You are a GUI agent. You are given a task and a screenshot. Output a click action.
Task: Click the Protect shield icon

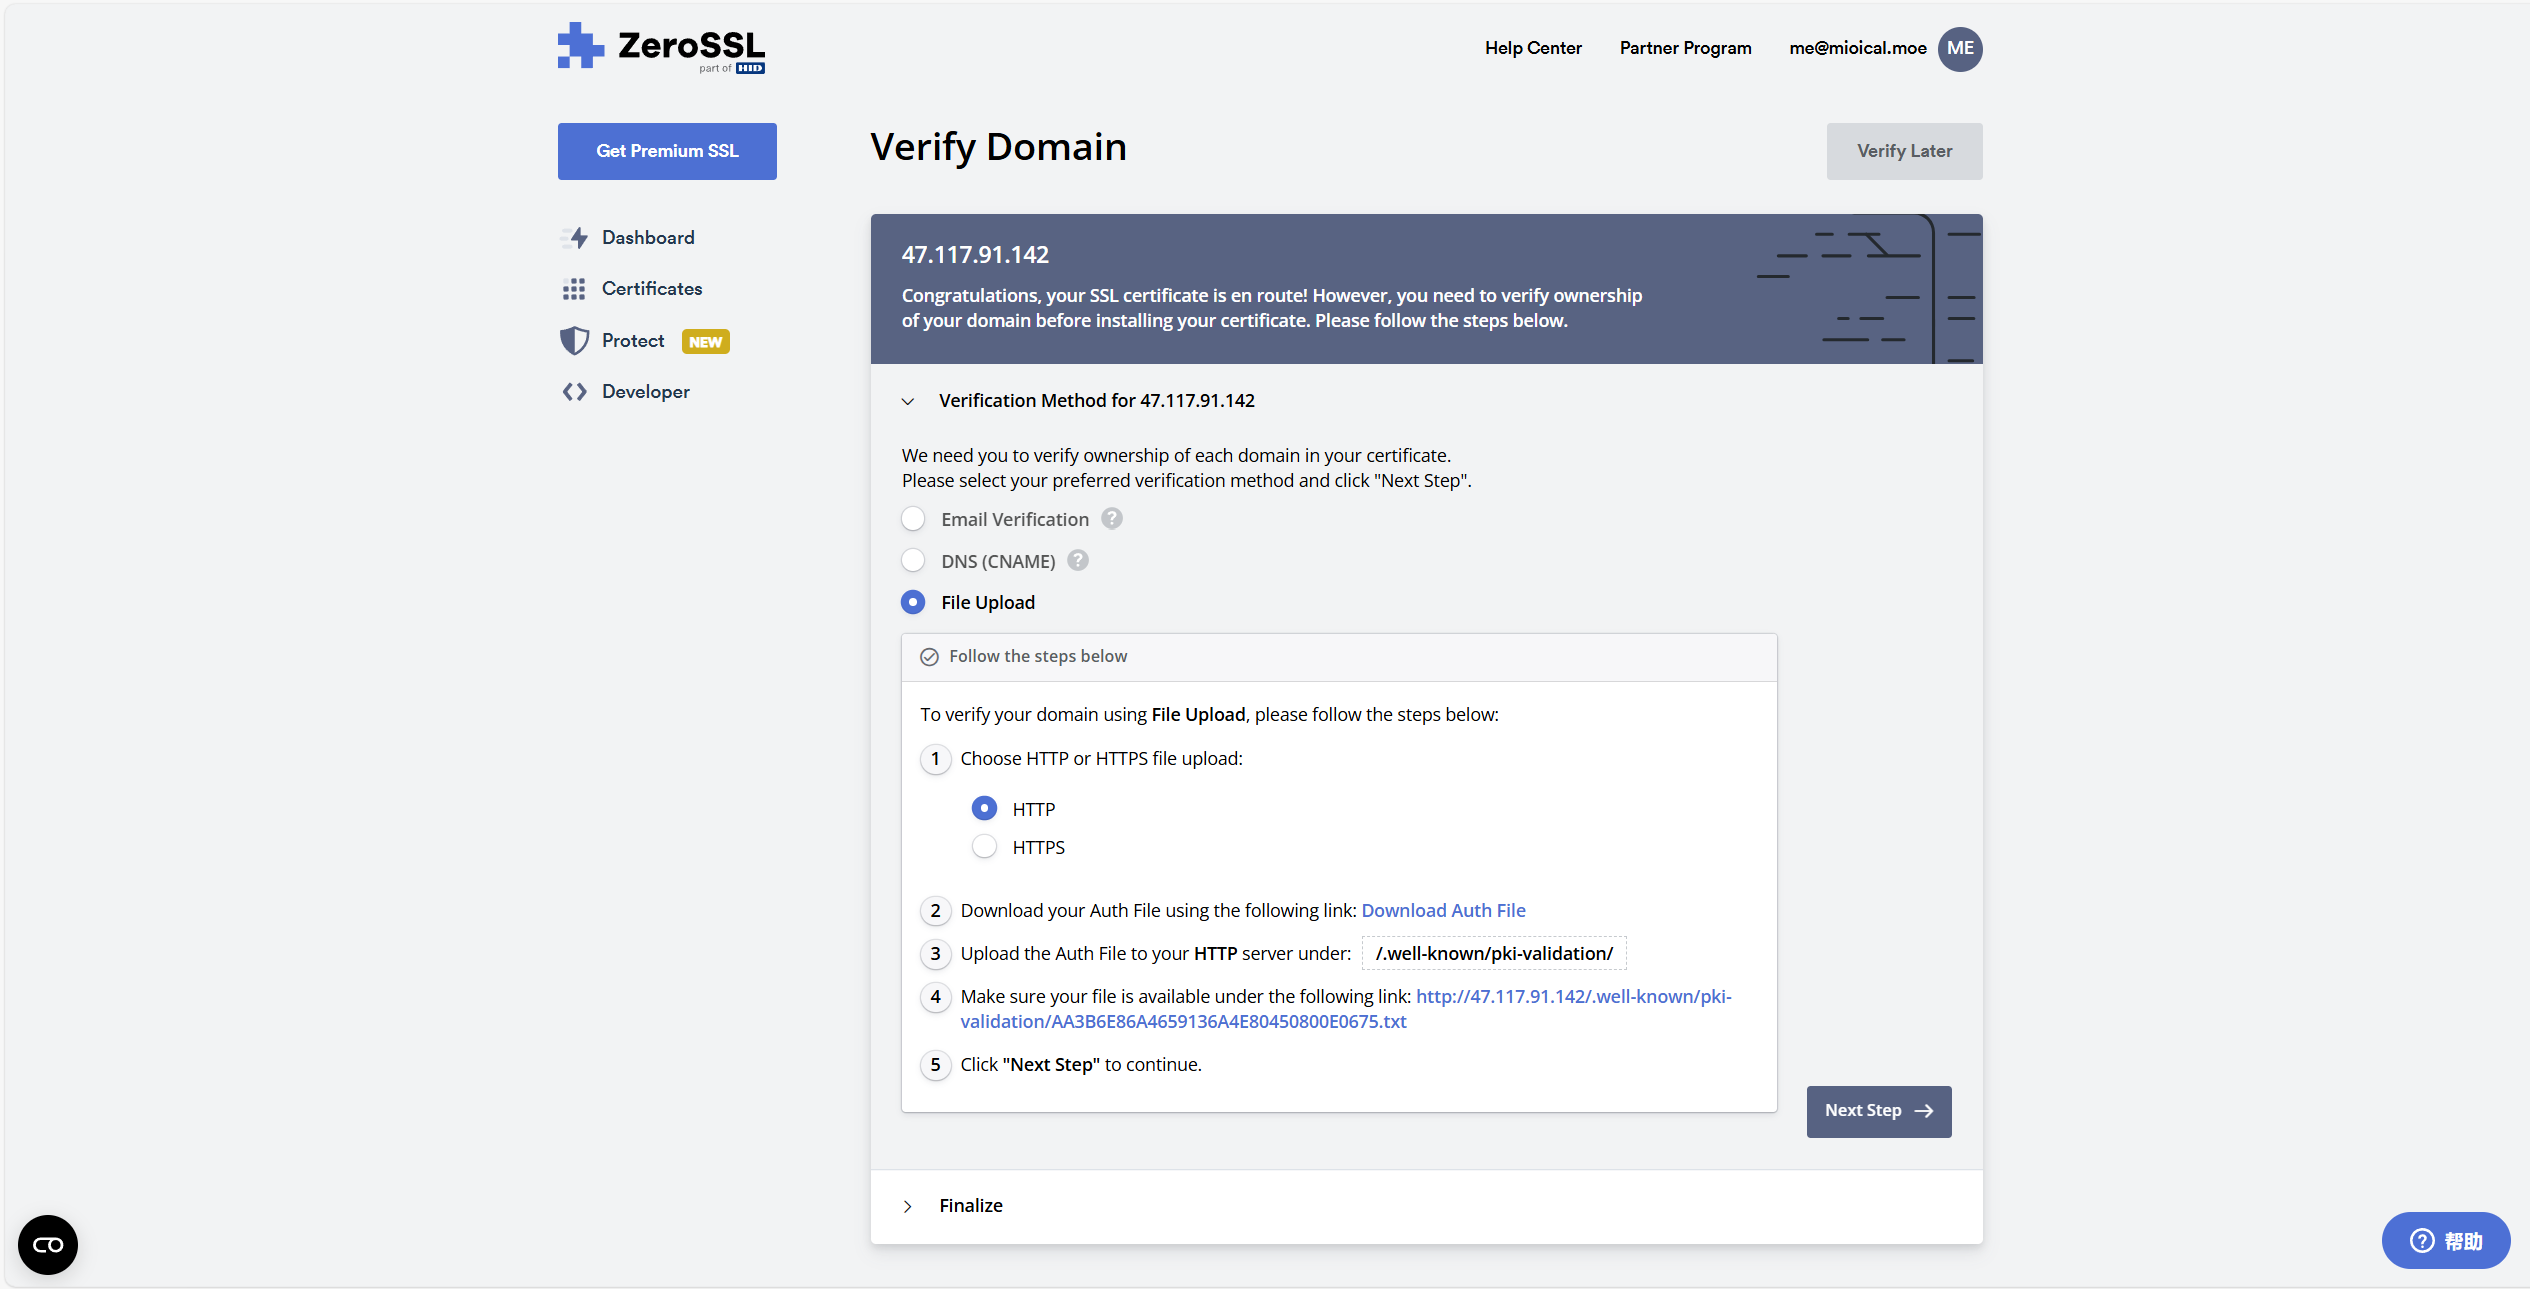click(x=574, y=341)
